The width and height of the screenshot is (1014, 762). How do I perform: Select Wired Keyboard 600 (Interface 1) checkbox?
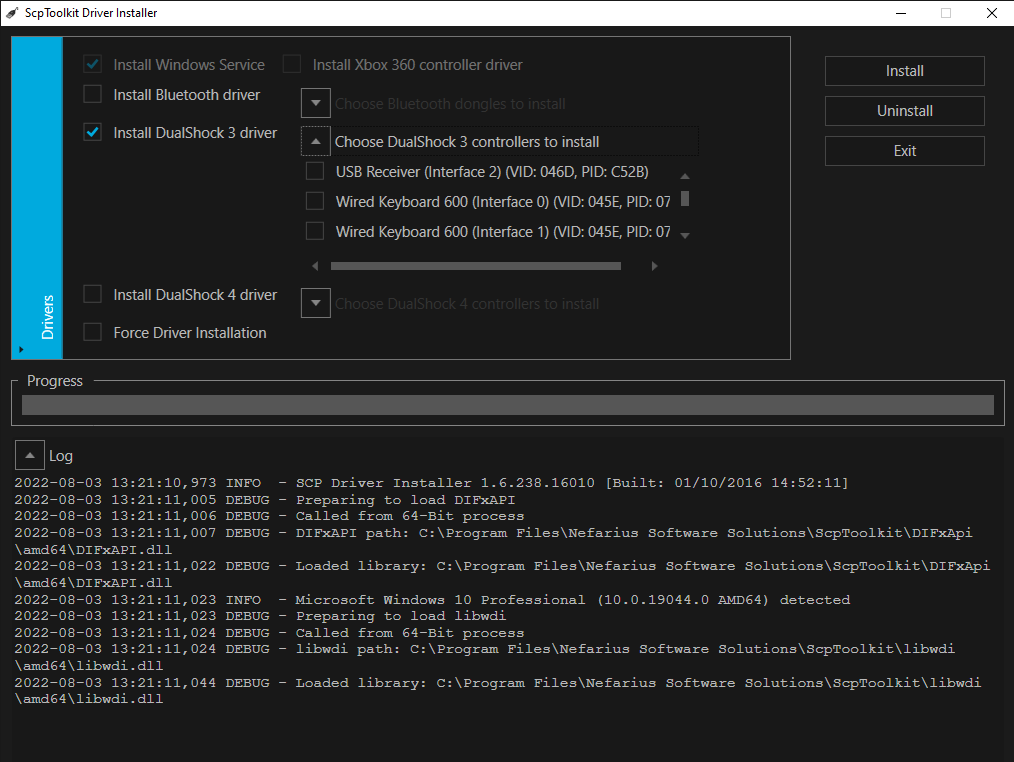(x=315, y=231)
